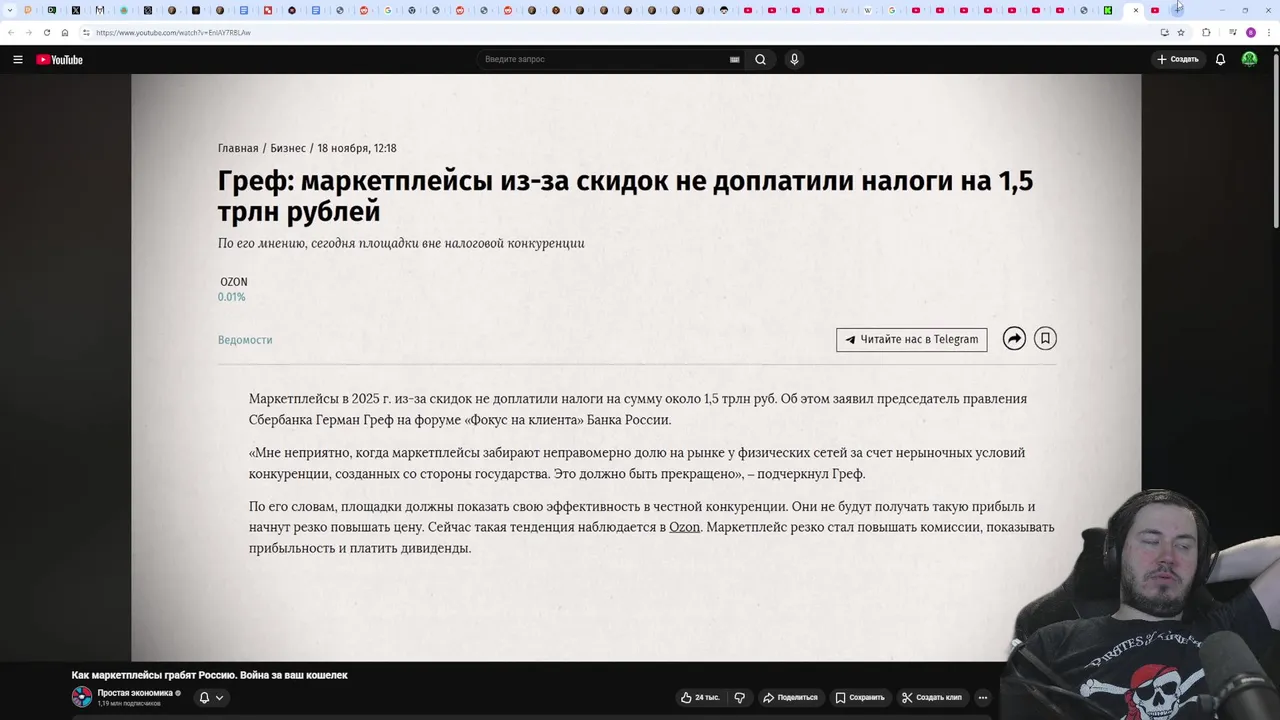Open YouTube notifications bell in header
The image size is (1280, 720).
(1220, 59)
